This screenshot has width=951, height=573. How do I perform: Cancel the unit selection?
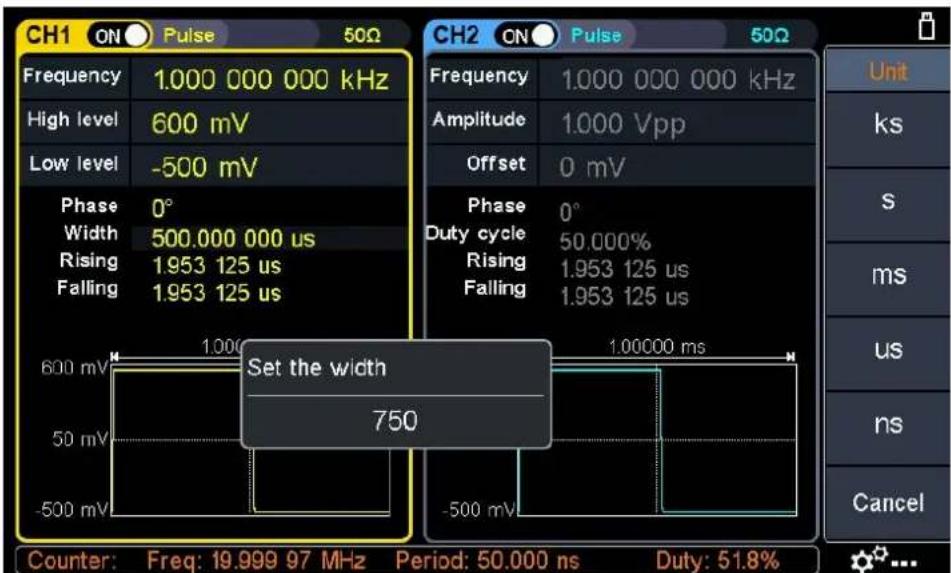tap(888, 503)
